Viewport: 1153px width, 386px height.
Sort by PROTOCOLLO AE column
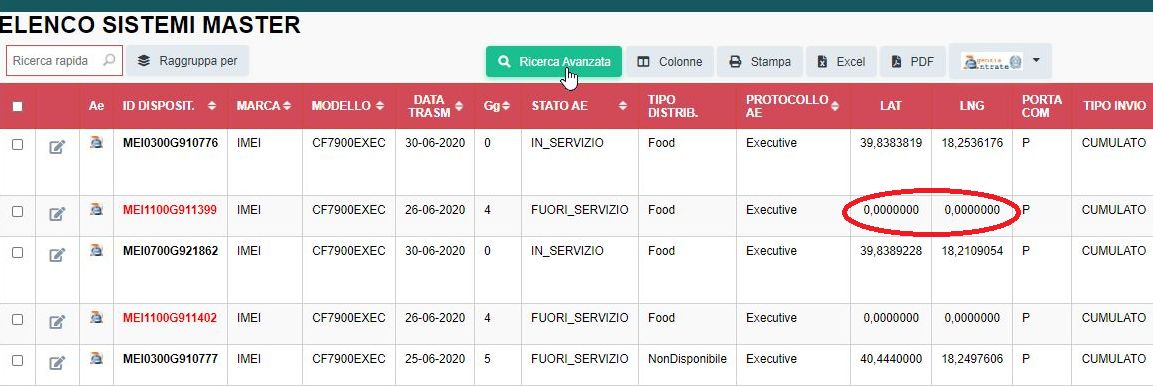[835, 106]
